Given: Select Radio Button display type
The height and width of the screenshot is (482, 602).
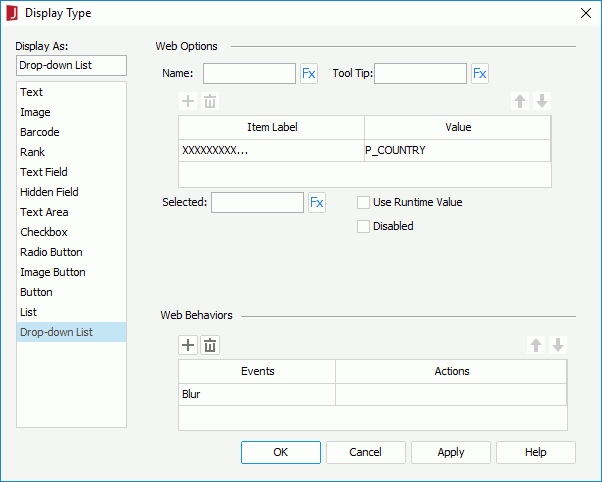Looking at the screenshot, I should click(51, 252).
